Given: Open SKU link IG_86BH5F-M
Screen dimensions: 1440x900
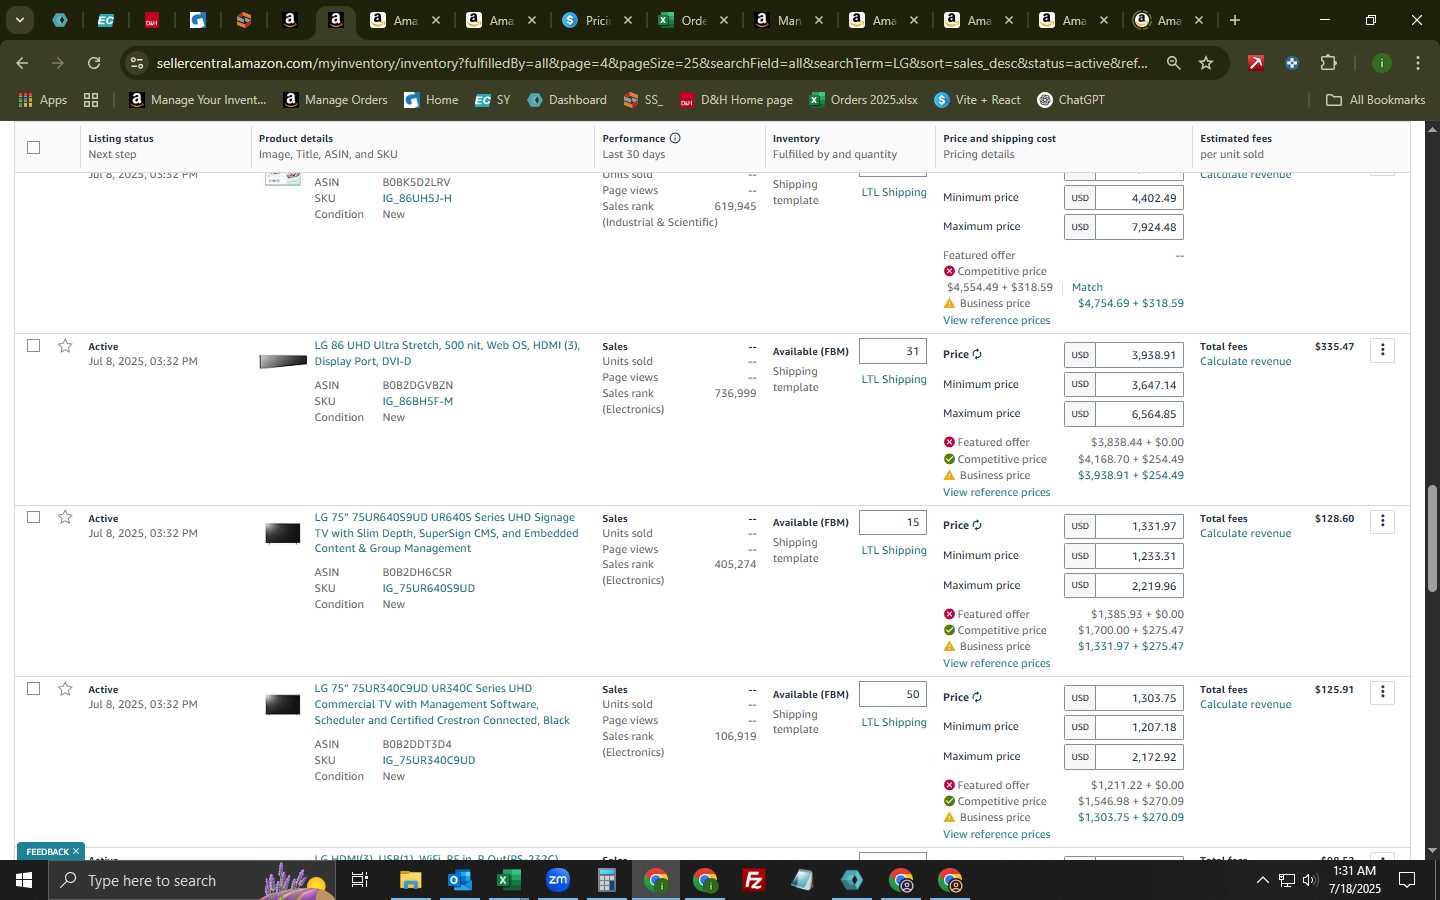Looking at the screenshot, I should (x=417, y=401).
